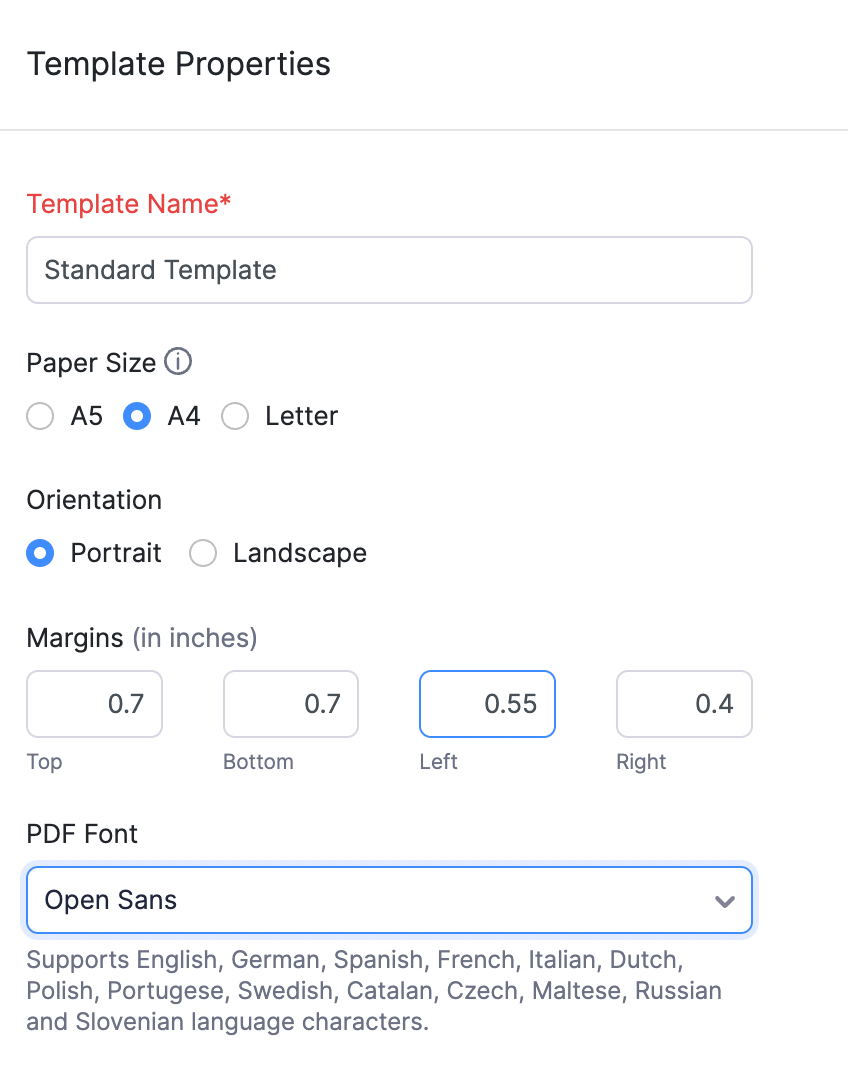The width and height of the screenshot is (848, 1084).
Task: Click the Top margin field
Action: (x=94, y=704)
